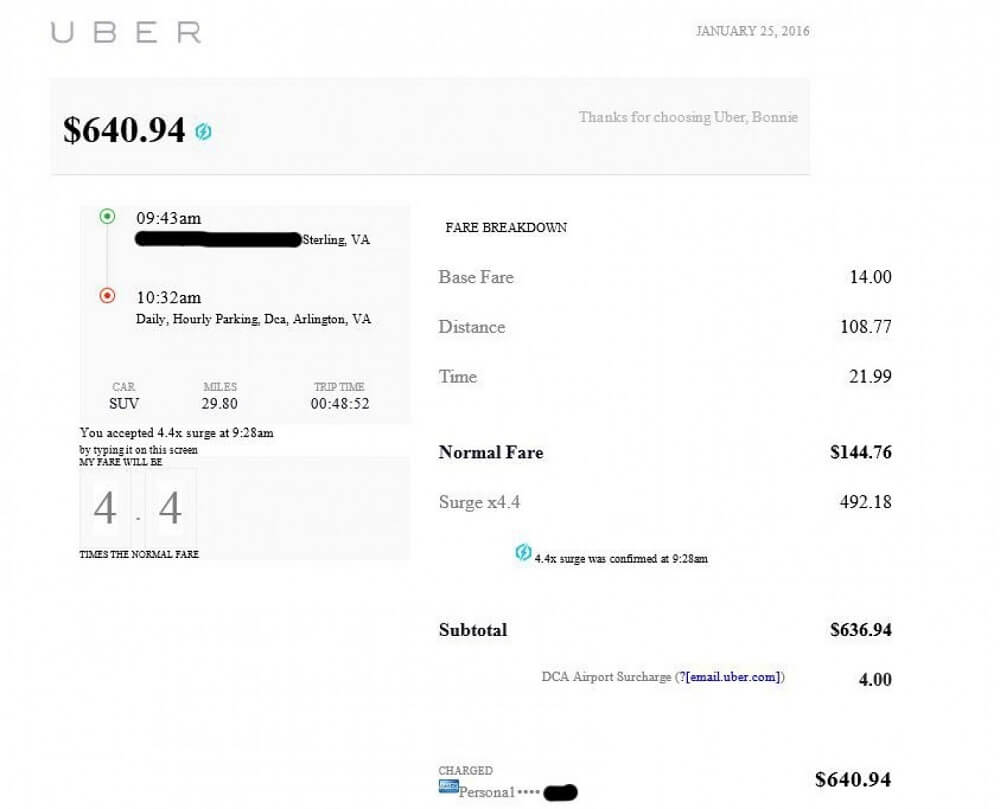Click the UBER logo
This screenshot has width=1000, height=809.
click(126, 32)
